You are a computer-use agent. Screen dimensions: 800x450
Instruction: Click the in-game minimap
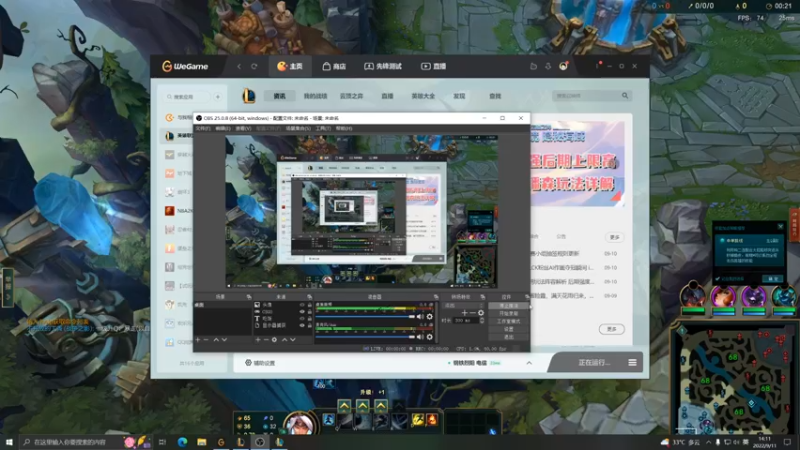point(733,380)
